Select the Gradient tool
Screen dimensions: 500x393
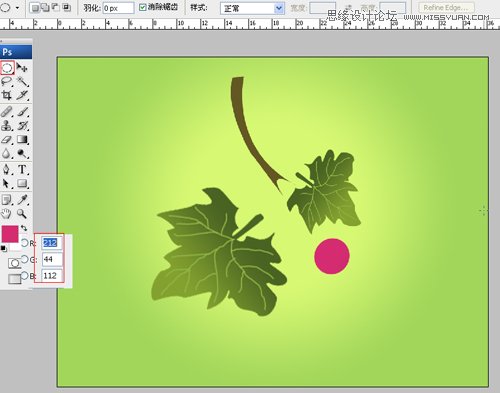pyautogui.click(x=22, y=140)
